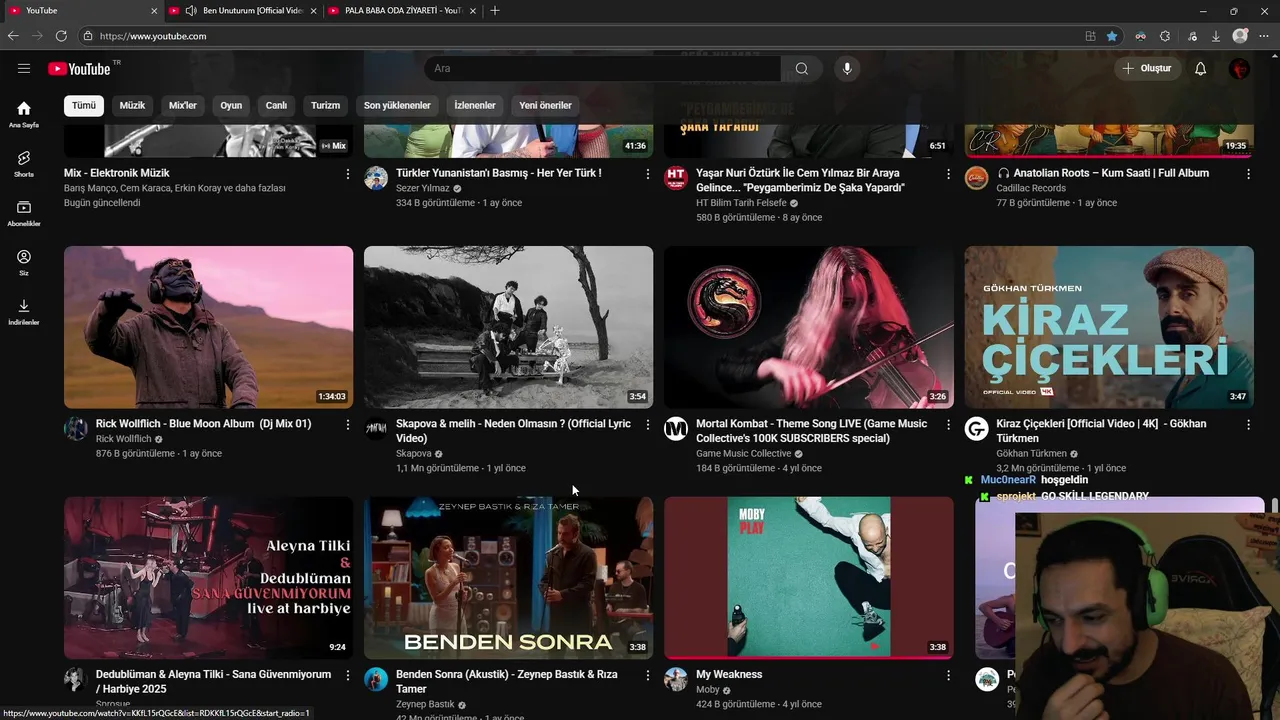This screenshot has width=1280, height=720.
Task: Open Gökhan Türkmen channel avatar
Action: (x=976, y=429)
